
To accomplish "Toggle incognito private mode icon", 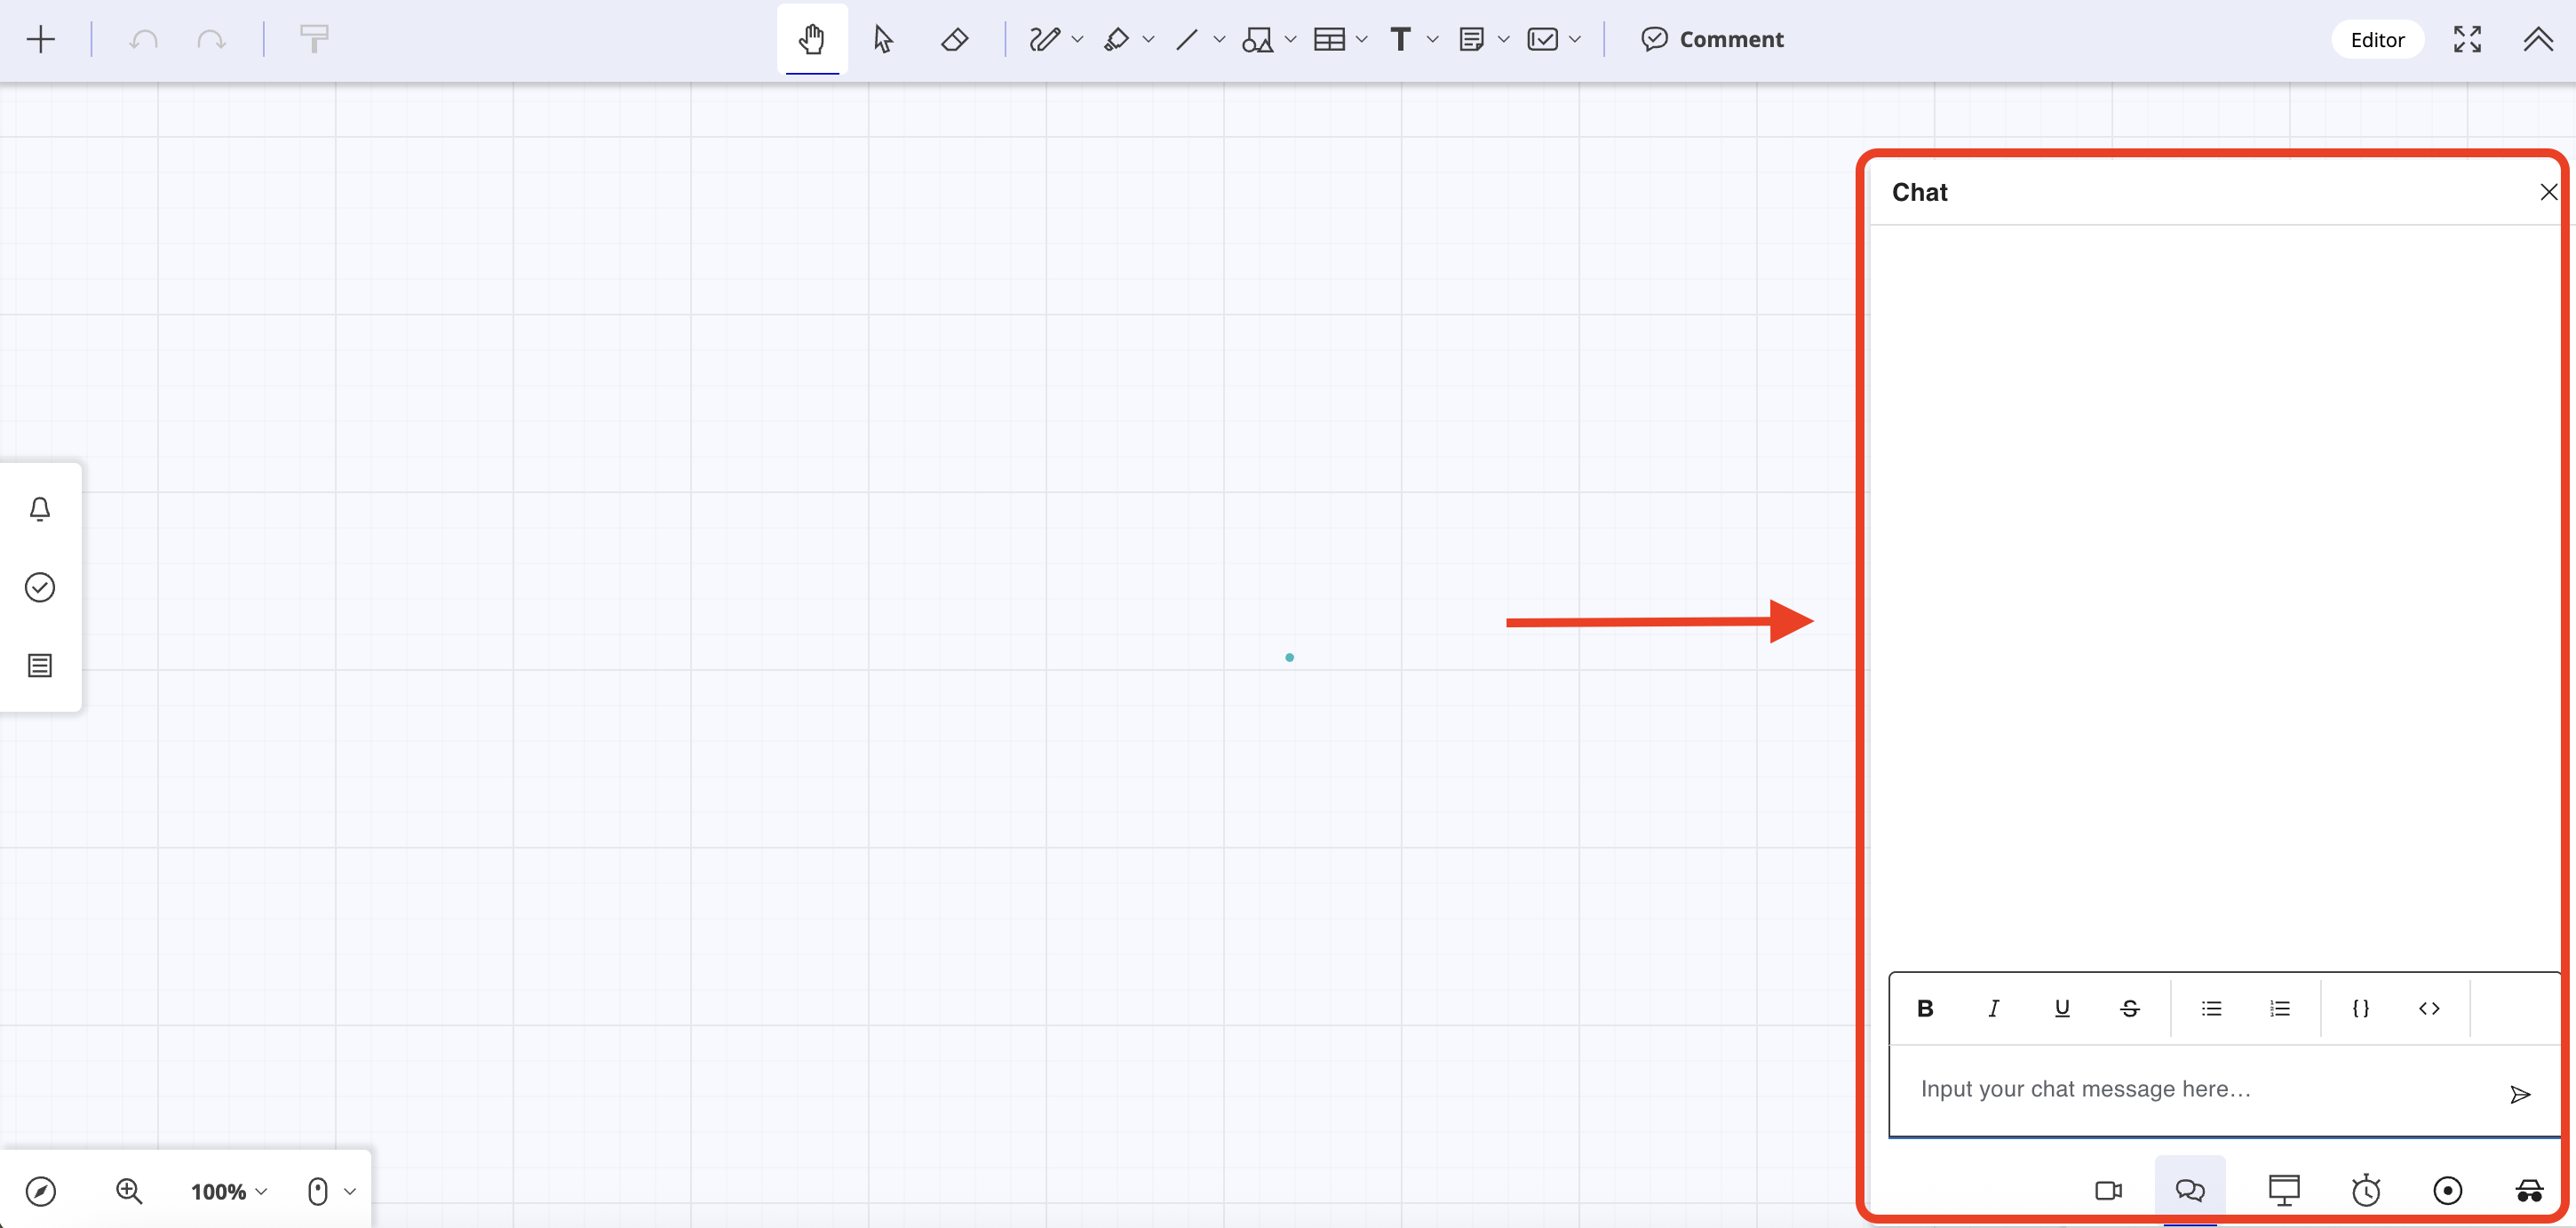I will (2529, 1190).
